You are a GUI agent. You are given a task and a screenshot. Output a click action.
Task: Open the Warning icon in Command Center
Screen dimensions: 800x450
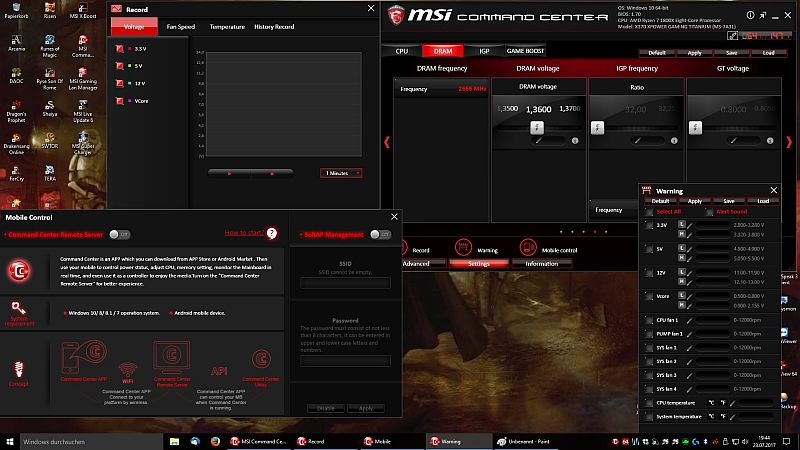463,247
